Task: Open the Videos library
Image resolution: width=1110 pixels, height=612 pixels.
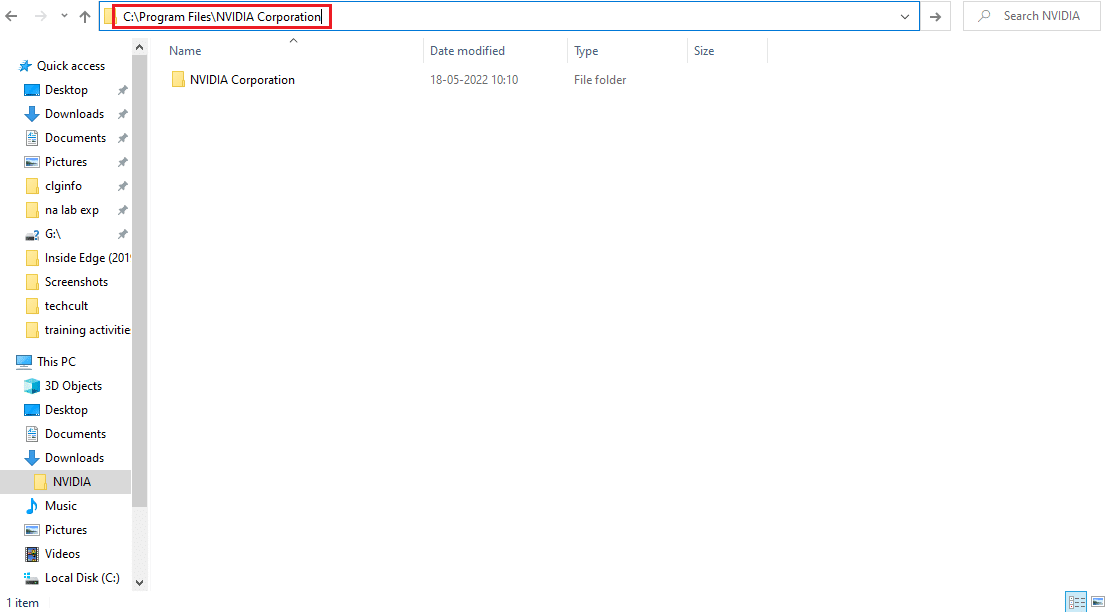Action: [62, 554]
